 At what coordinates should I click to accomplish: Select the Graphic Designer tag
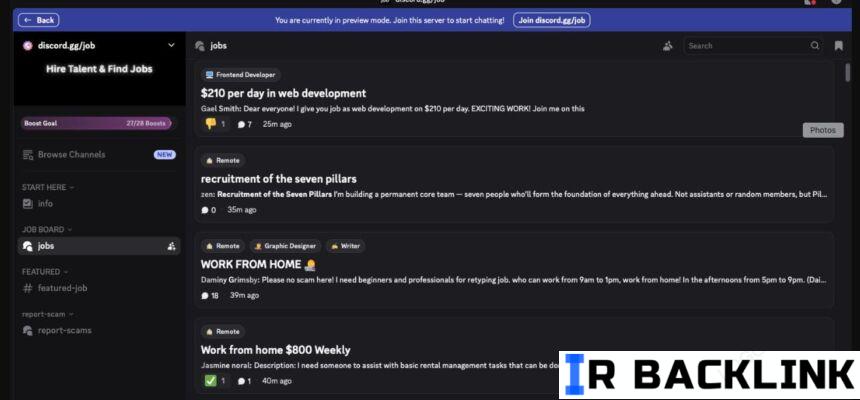pyautogui.click(x=285, y=246)
